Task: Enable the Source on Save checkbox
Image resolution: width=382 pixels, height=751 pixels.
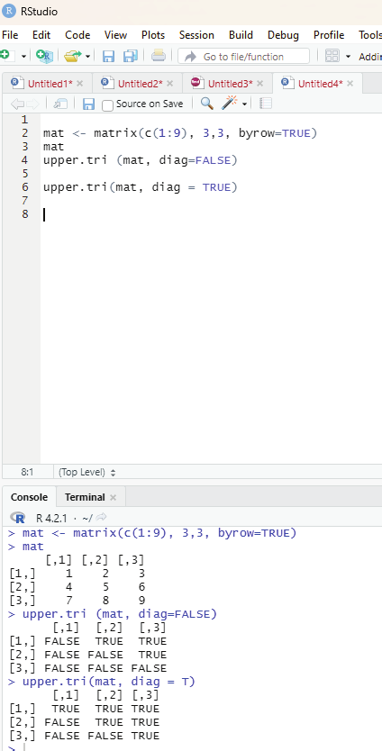Action: click(108, 105)
